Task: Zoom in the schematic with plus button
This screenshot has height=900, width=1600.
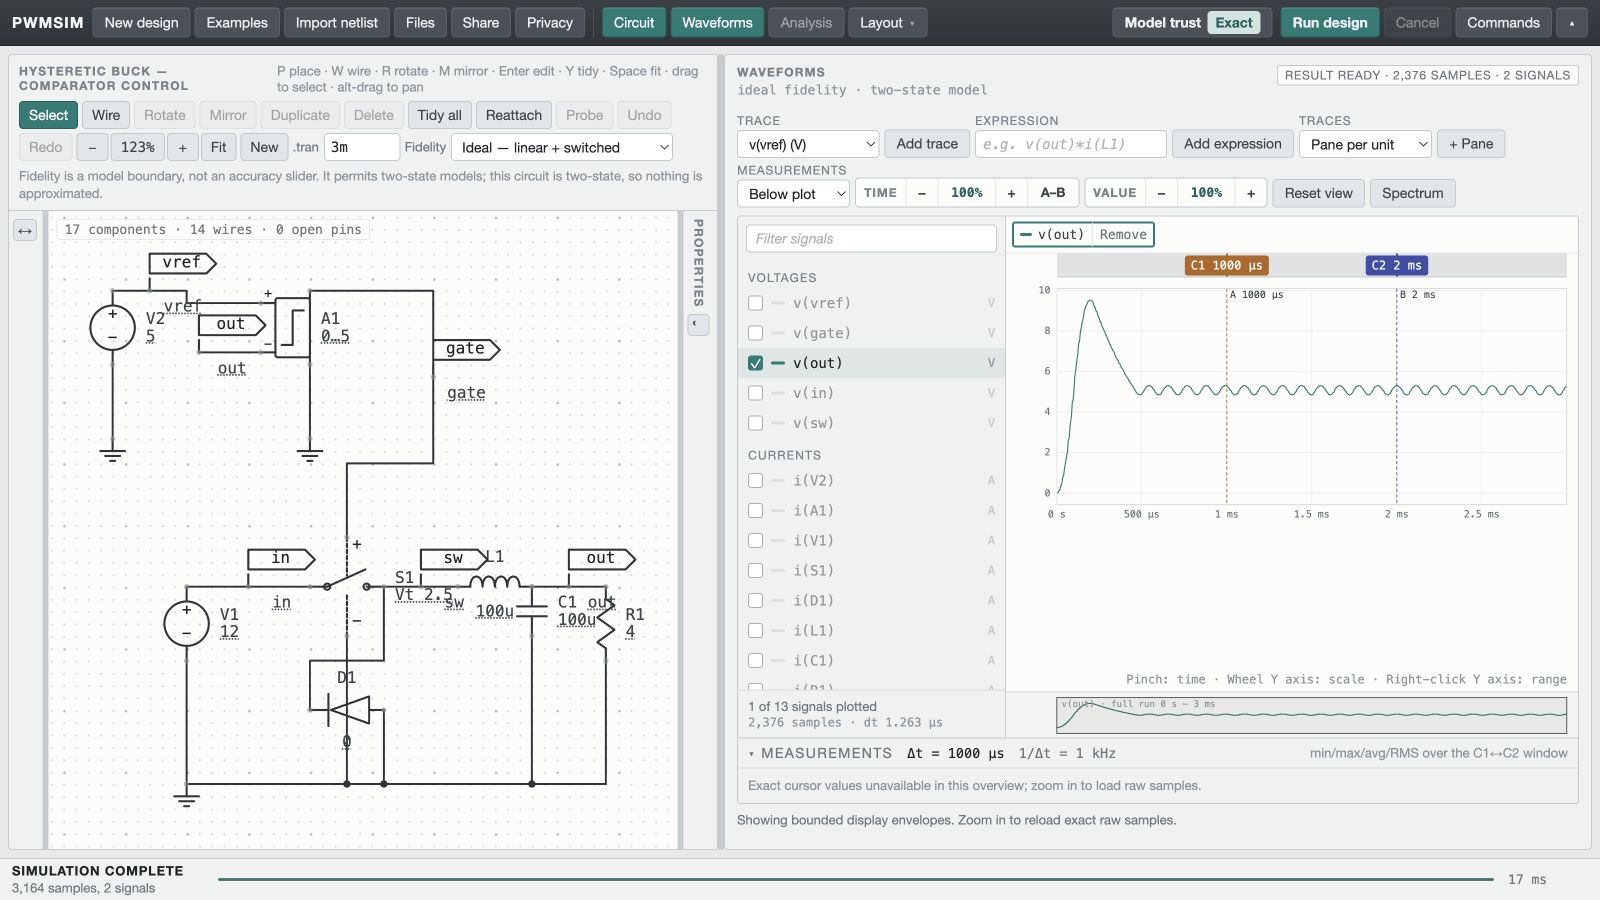Action: coord(182,147)
